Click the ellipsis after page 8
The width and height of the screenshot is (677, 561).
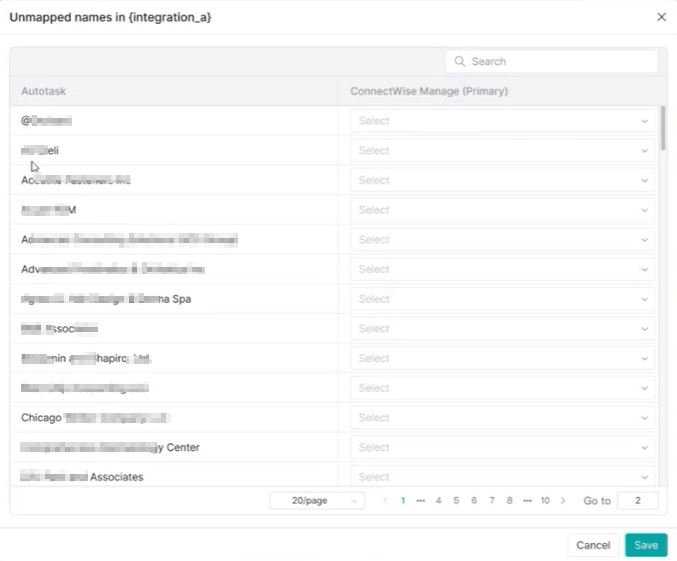pos(527,500)
